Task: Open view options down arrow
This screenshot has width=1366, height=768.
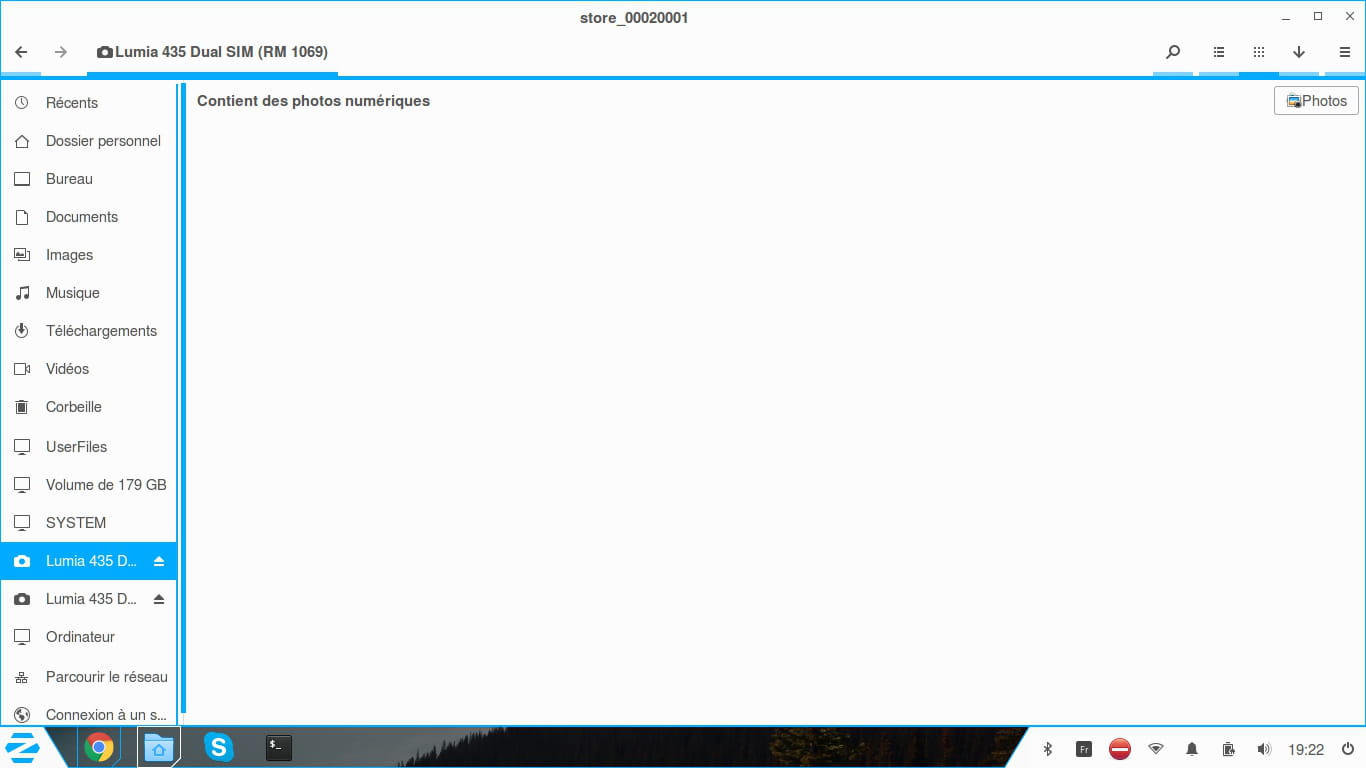Action: [x=1299, y=52]
